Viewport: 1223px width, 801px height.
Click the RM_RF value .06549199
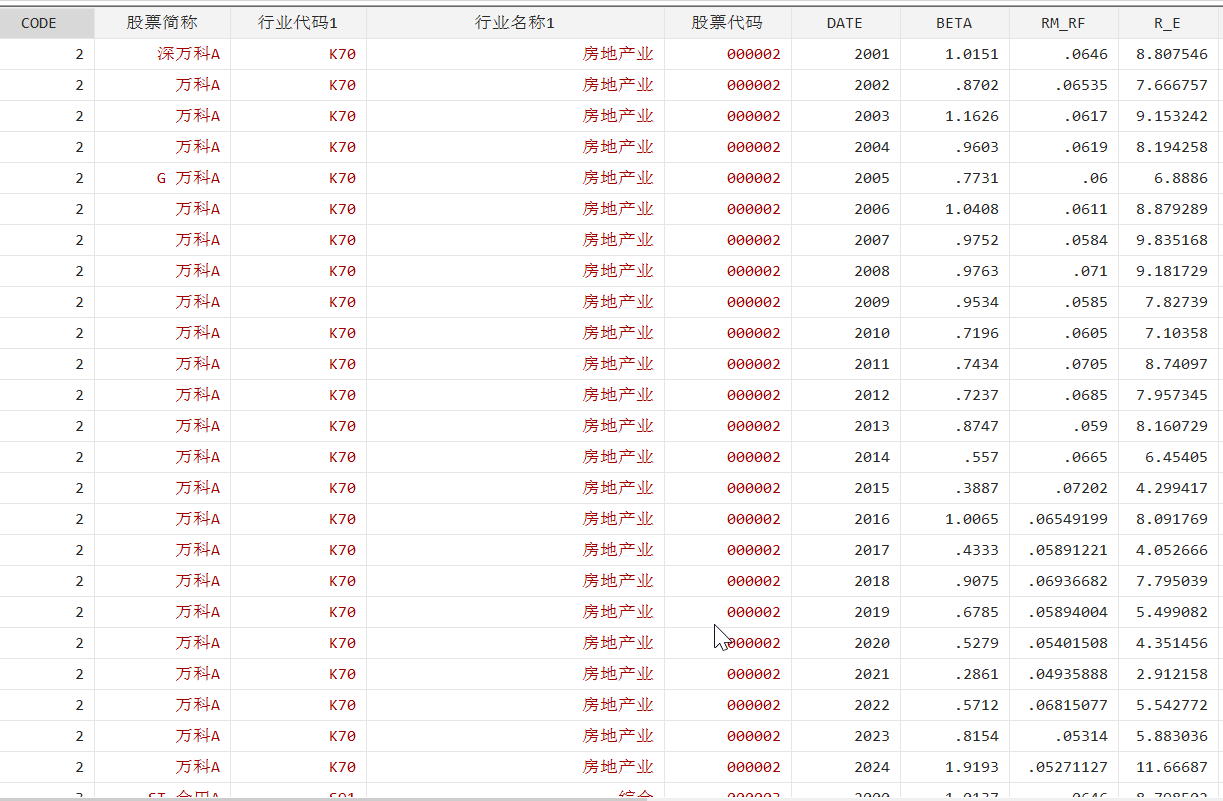point(1063,519)
